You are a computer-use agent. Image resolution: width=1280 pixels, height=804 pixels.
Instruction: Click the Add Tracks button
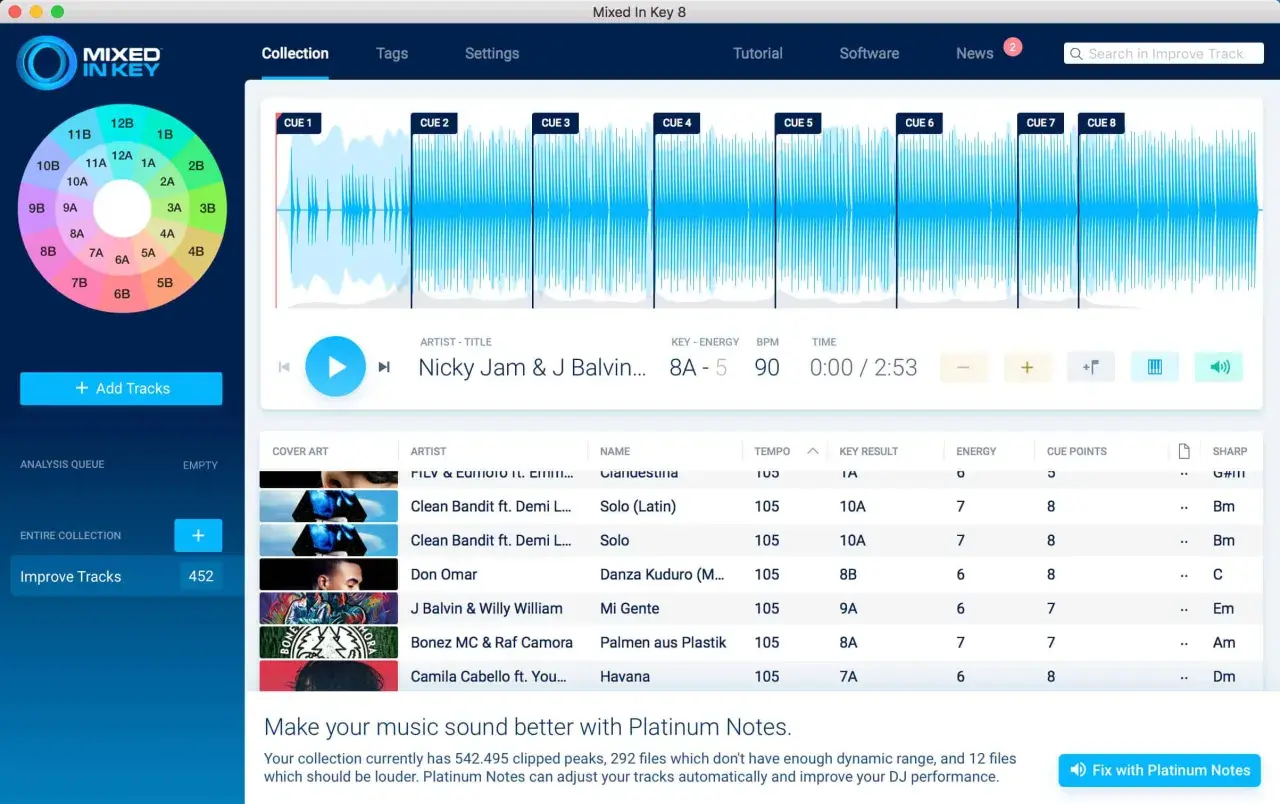pos(121,388)
